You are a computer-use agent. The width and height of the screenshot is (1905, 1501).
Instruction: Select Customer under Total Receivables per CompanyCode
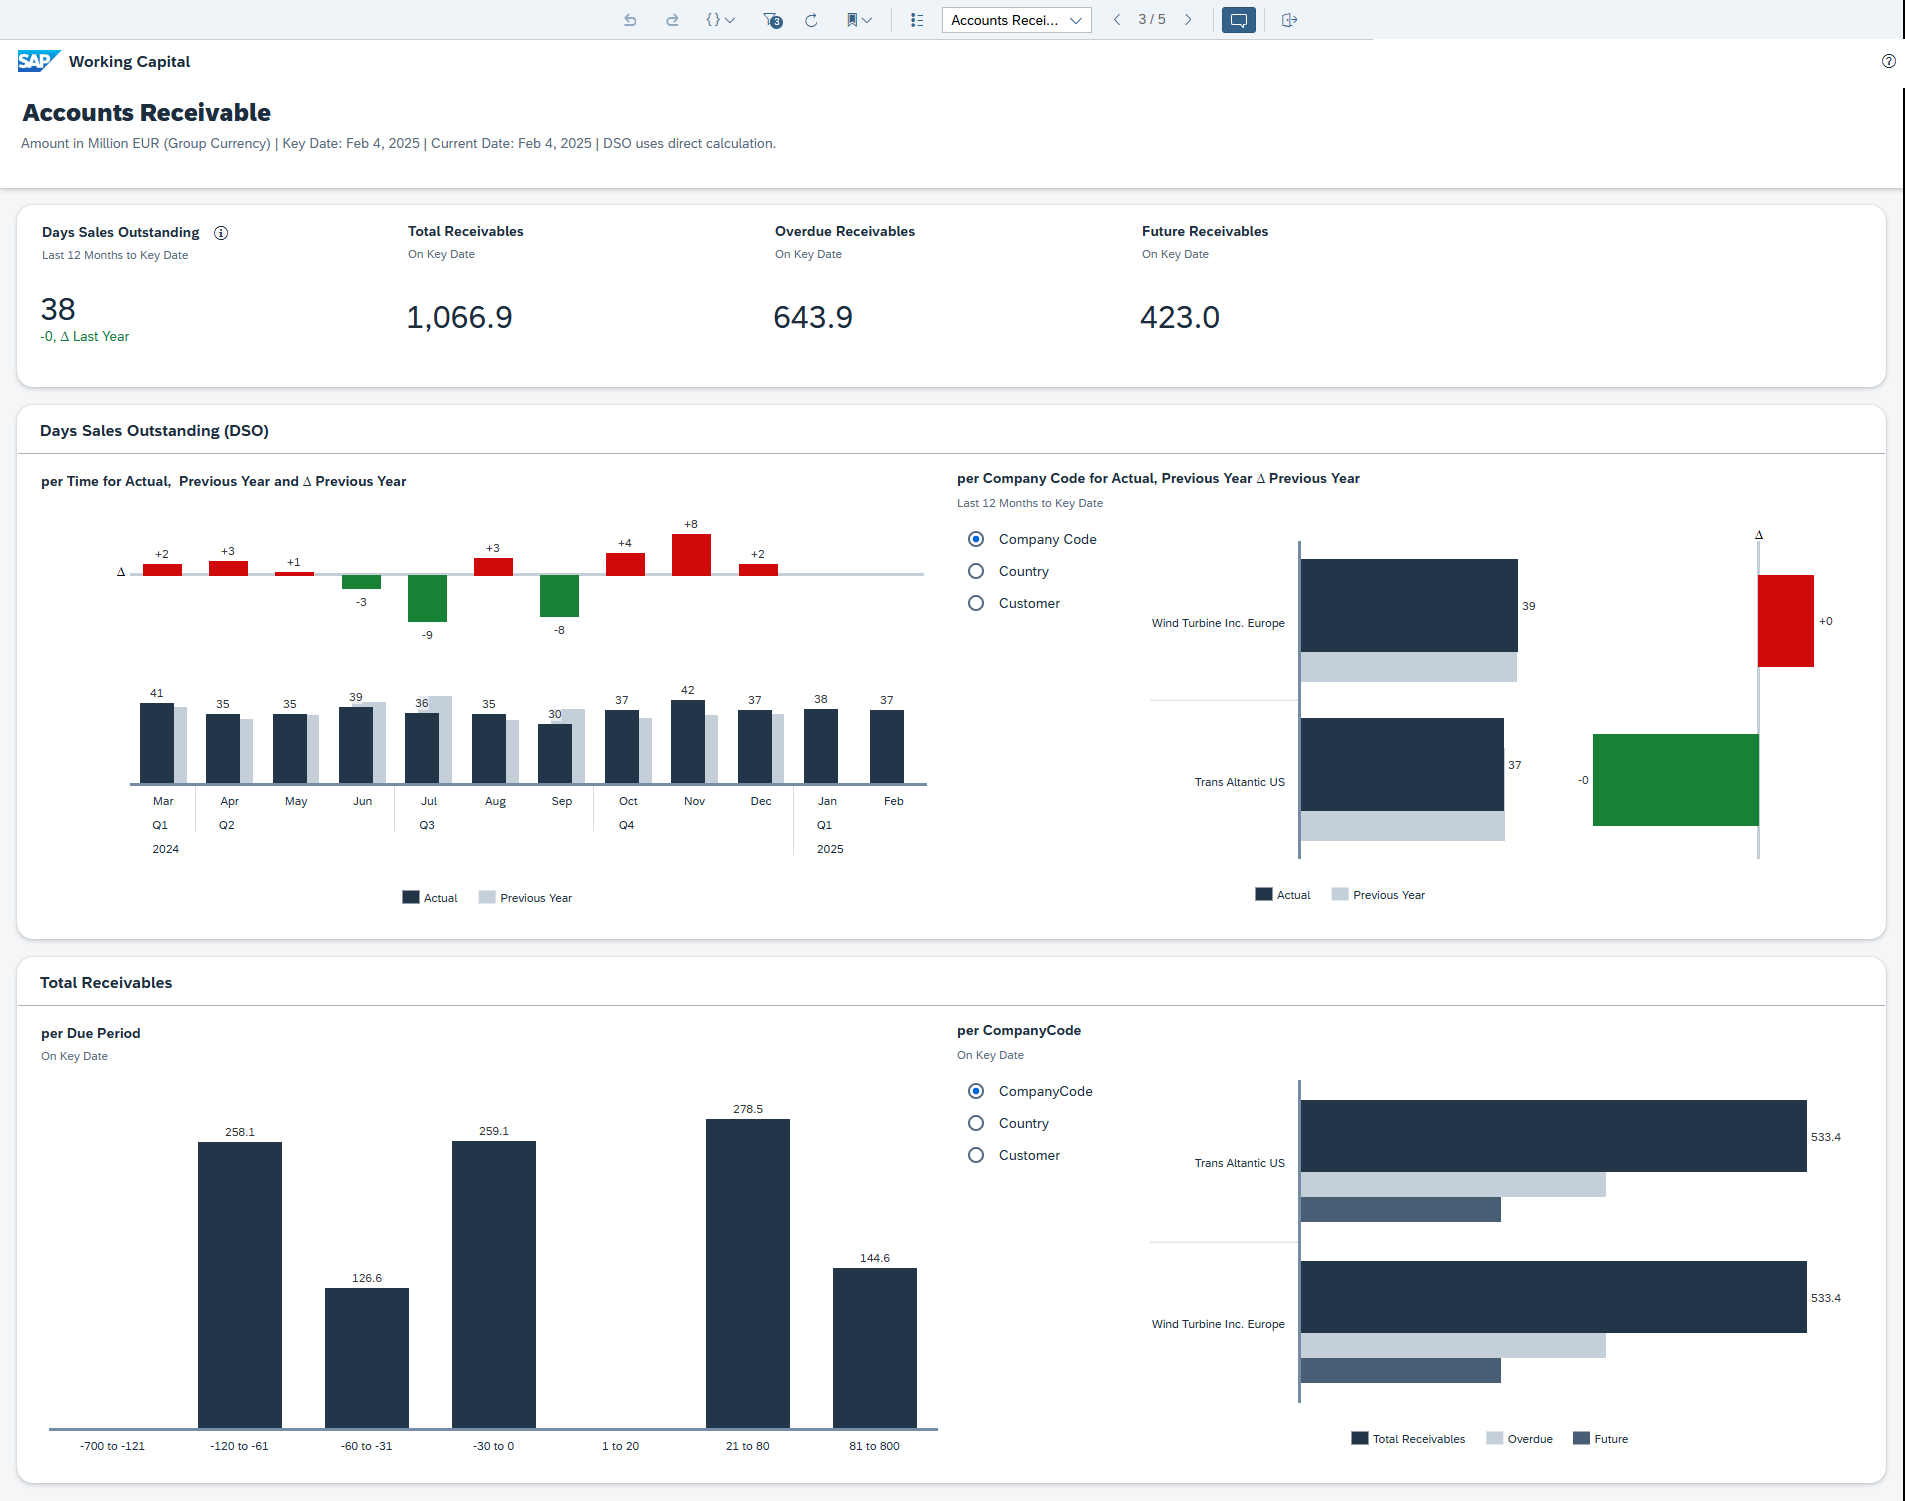click(976, 1155)
